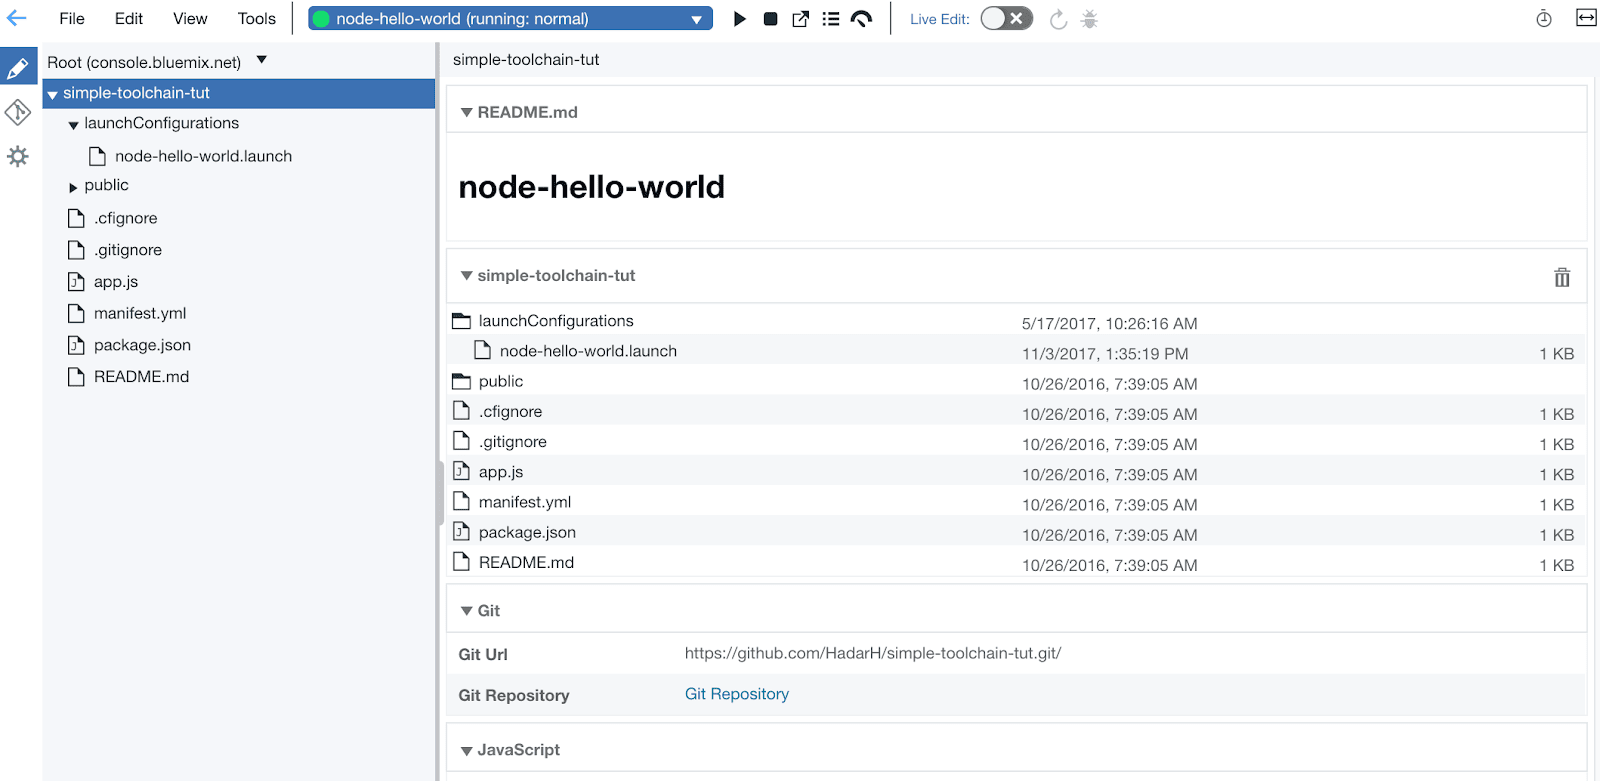
Task: Select node-hello-world.launch in the file tree
Action: tap(203, 156)
